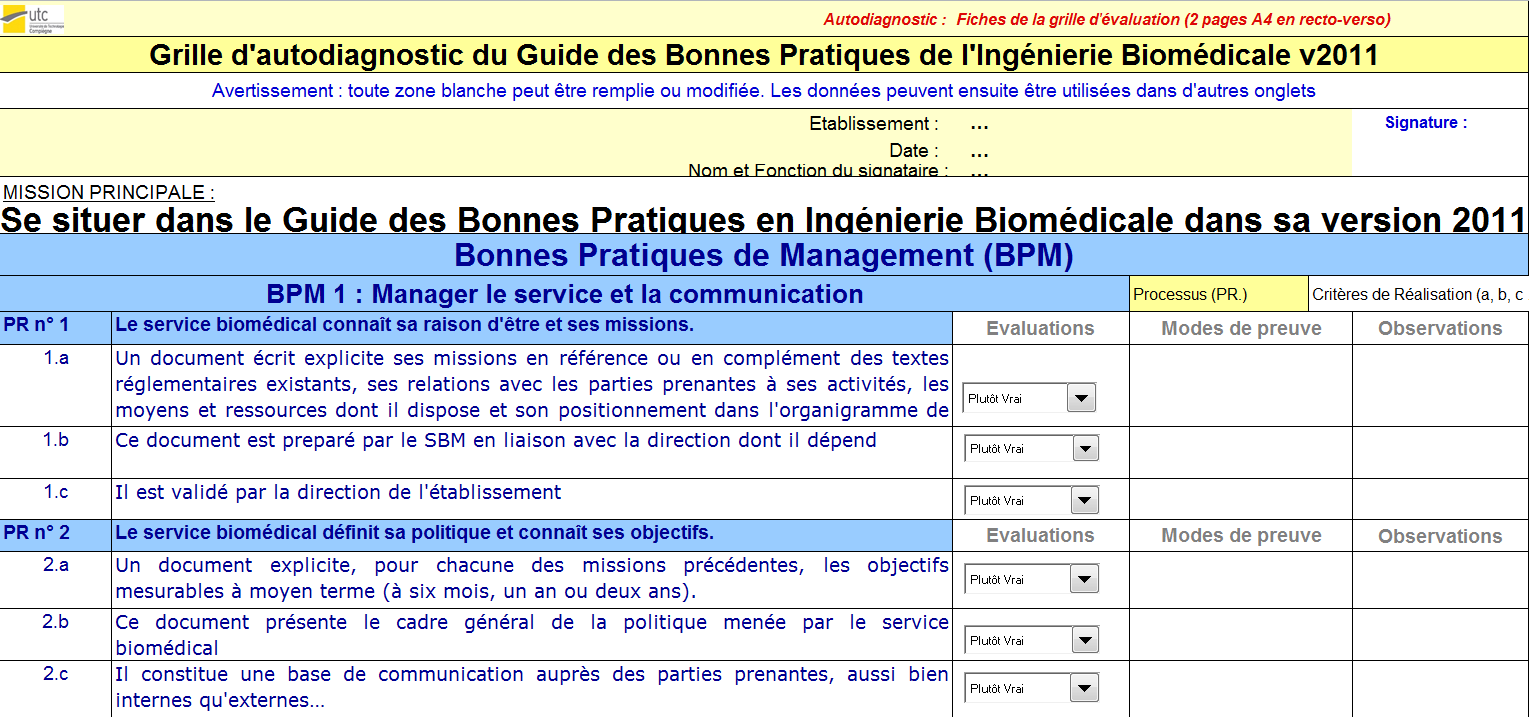
Task: Click 'Modes de preuve' header in PR n° 1 row
Action: (1241, 328)
